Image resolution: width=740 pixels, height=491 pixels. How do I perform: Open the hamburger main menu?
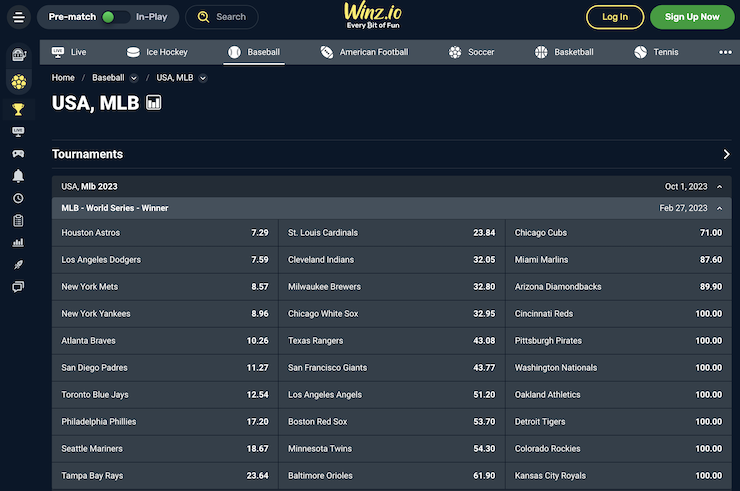click(x=19, y=17)
